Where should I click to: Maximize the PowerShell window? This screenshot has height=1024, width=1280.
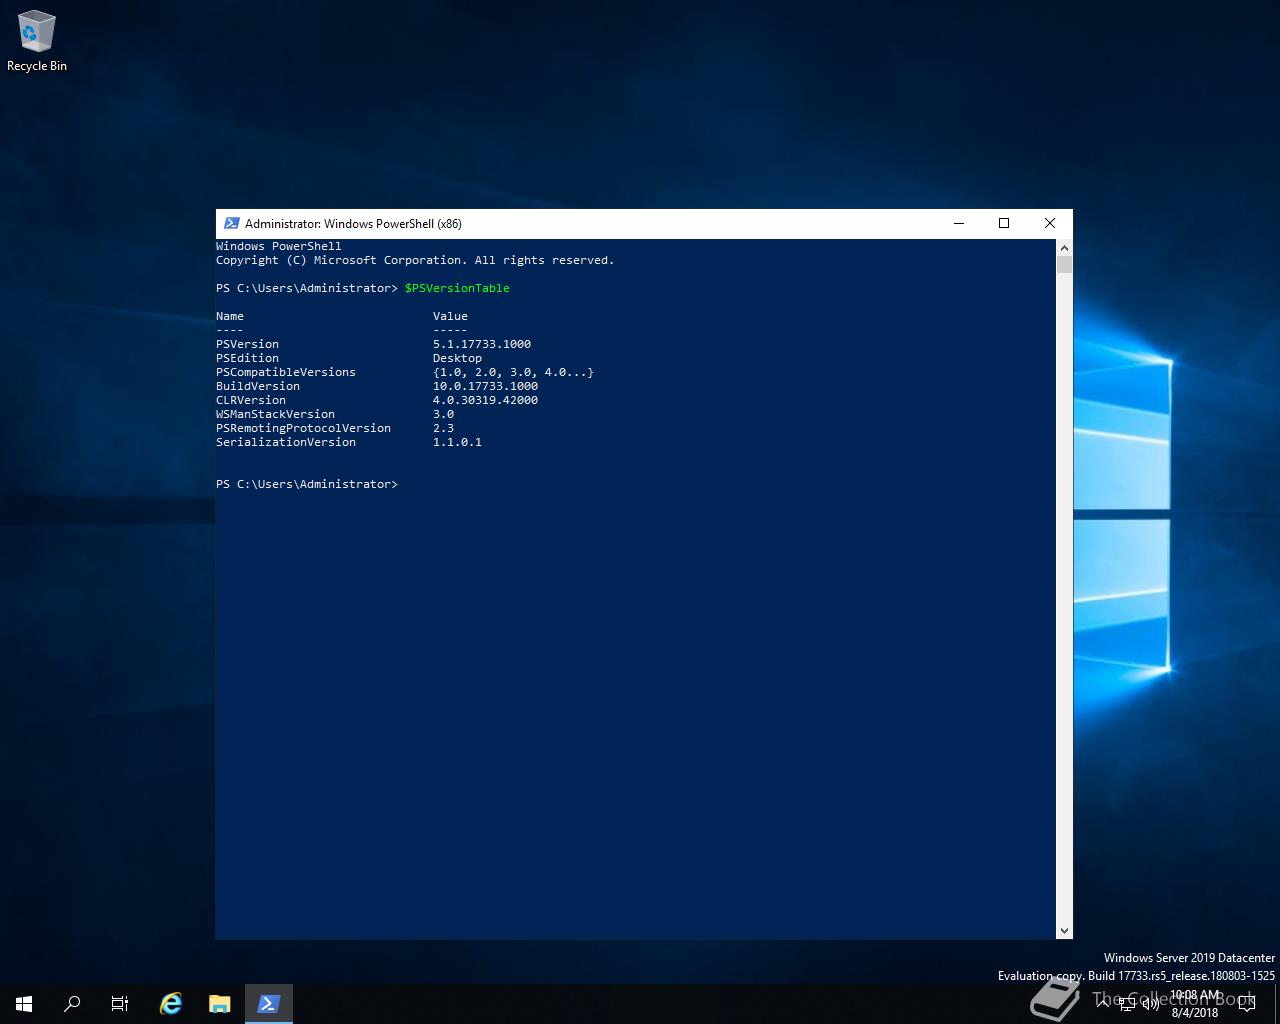1004,223
